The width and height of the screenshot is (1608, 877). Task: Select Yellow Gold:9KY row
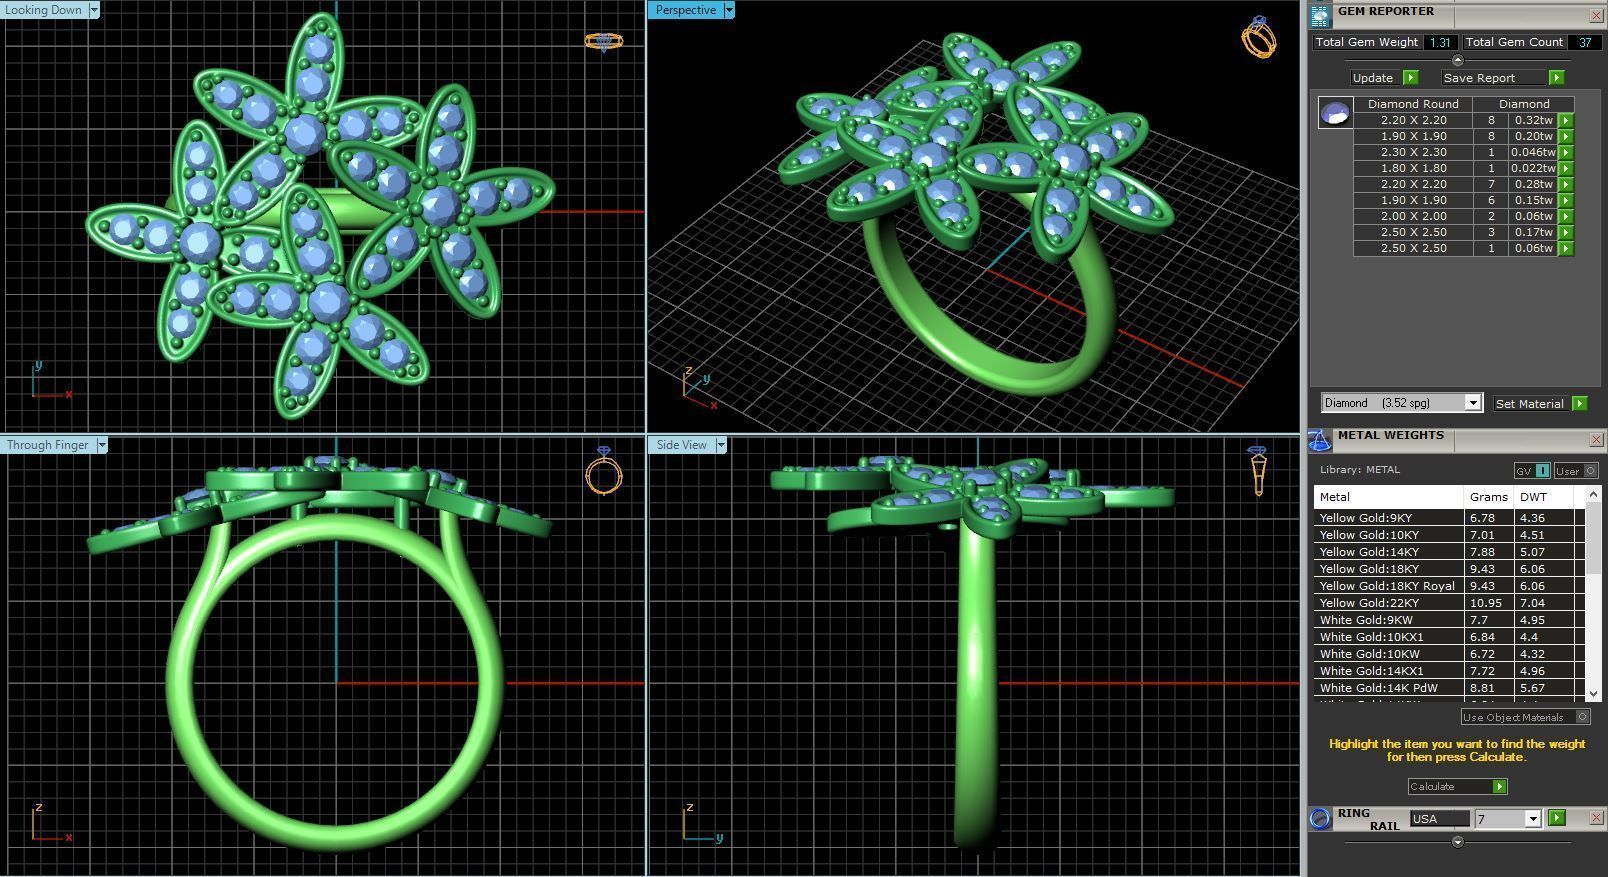1448,518
